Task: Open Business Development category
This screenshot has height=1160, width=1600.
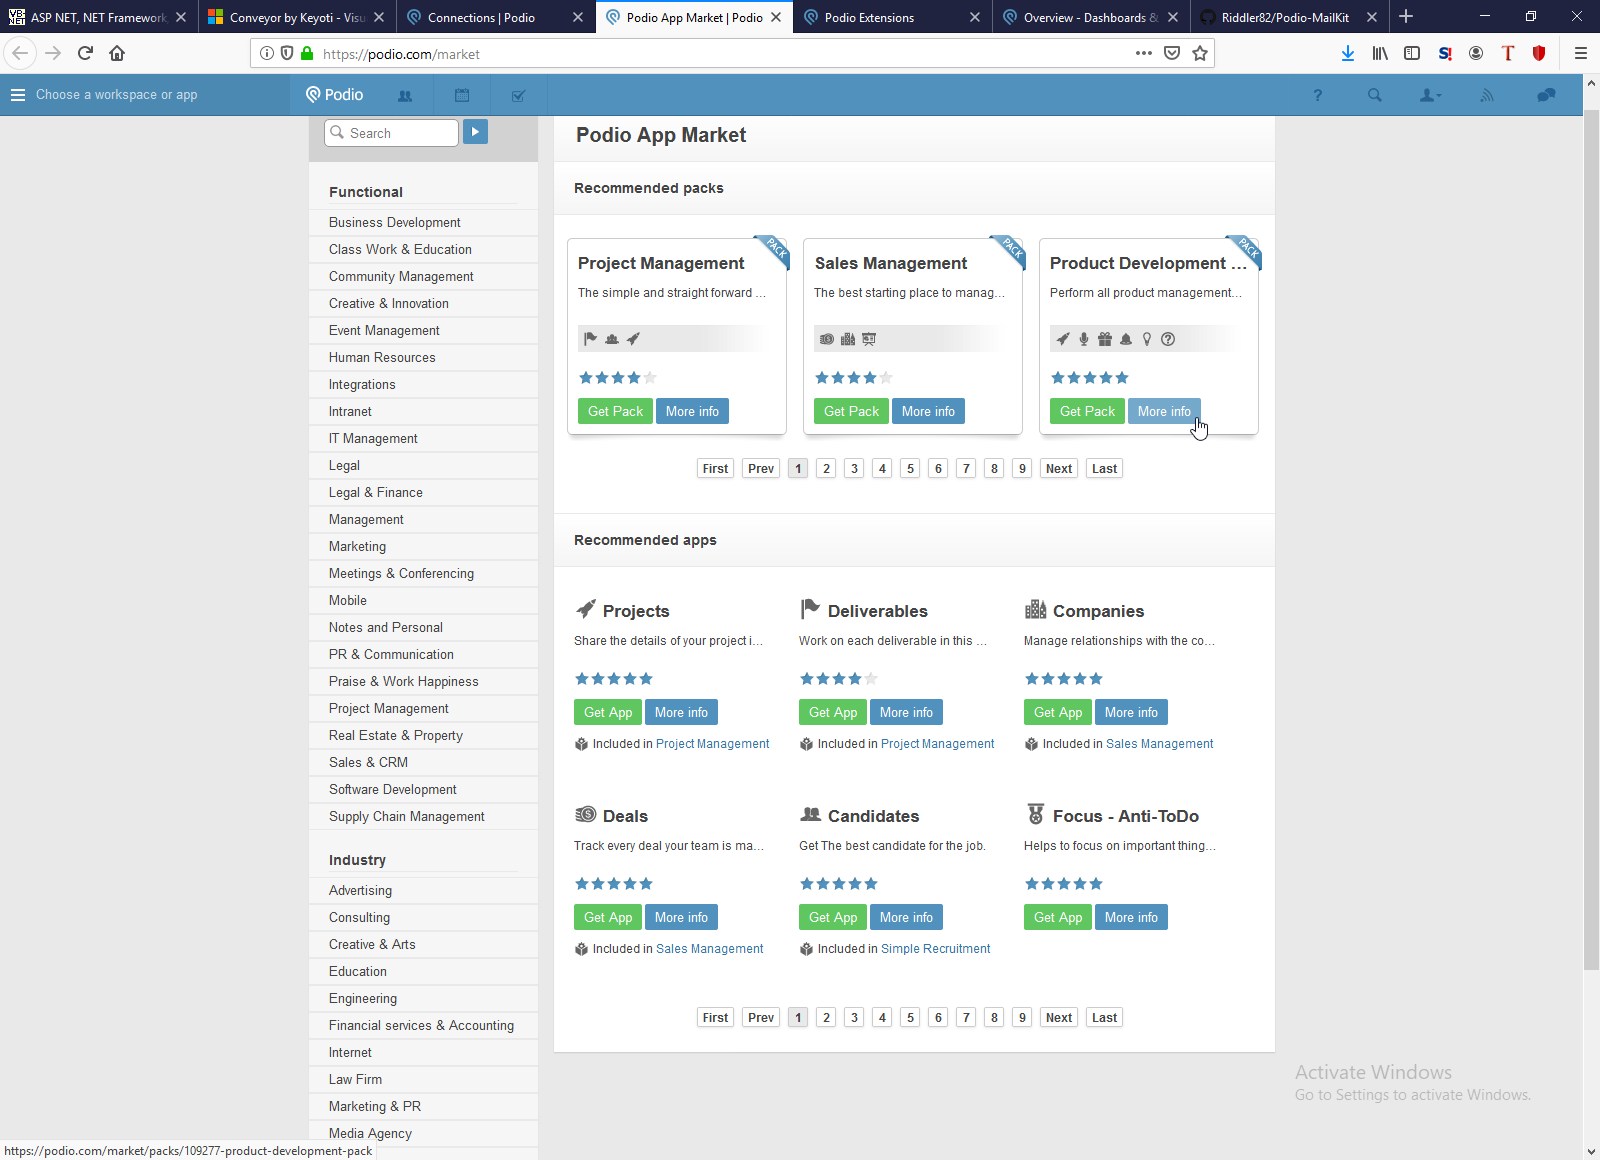Action: click(395, 222)
